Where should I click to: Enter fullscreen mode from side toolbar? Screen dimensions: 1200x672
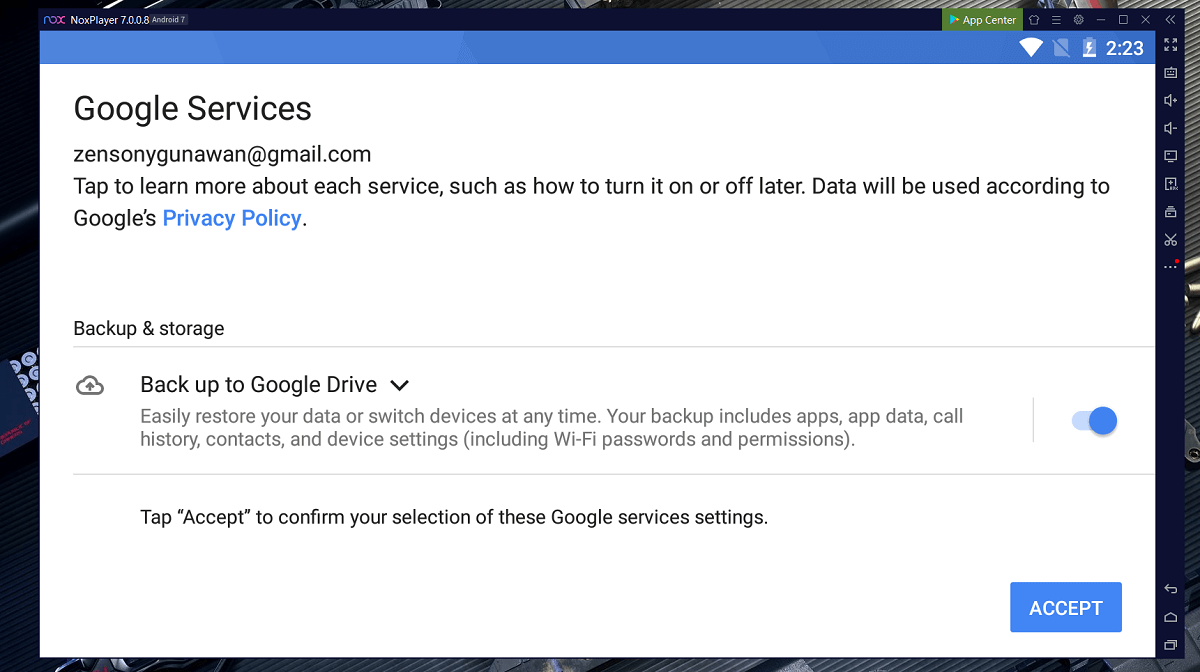(1170, 45)
